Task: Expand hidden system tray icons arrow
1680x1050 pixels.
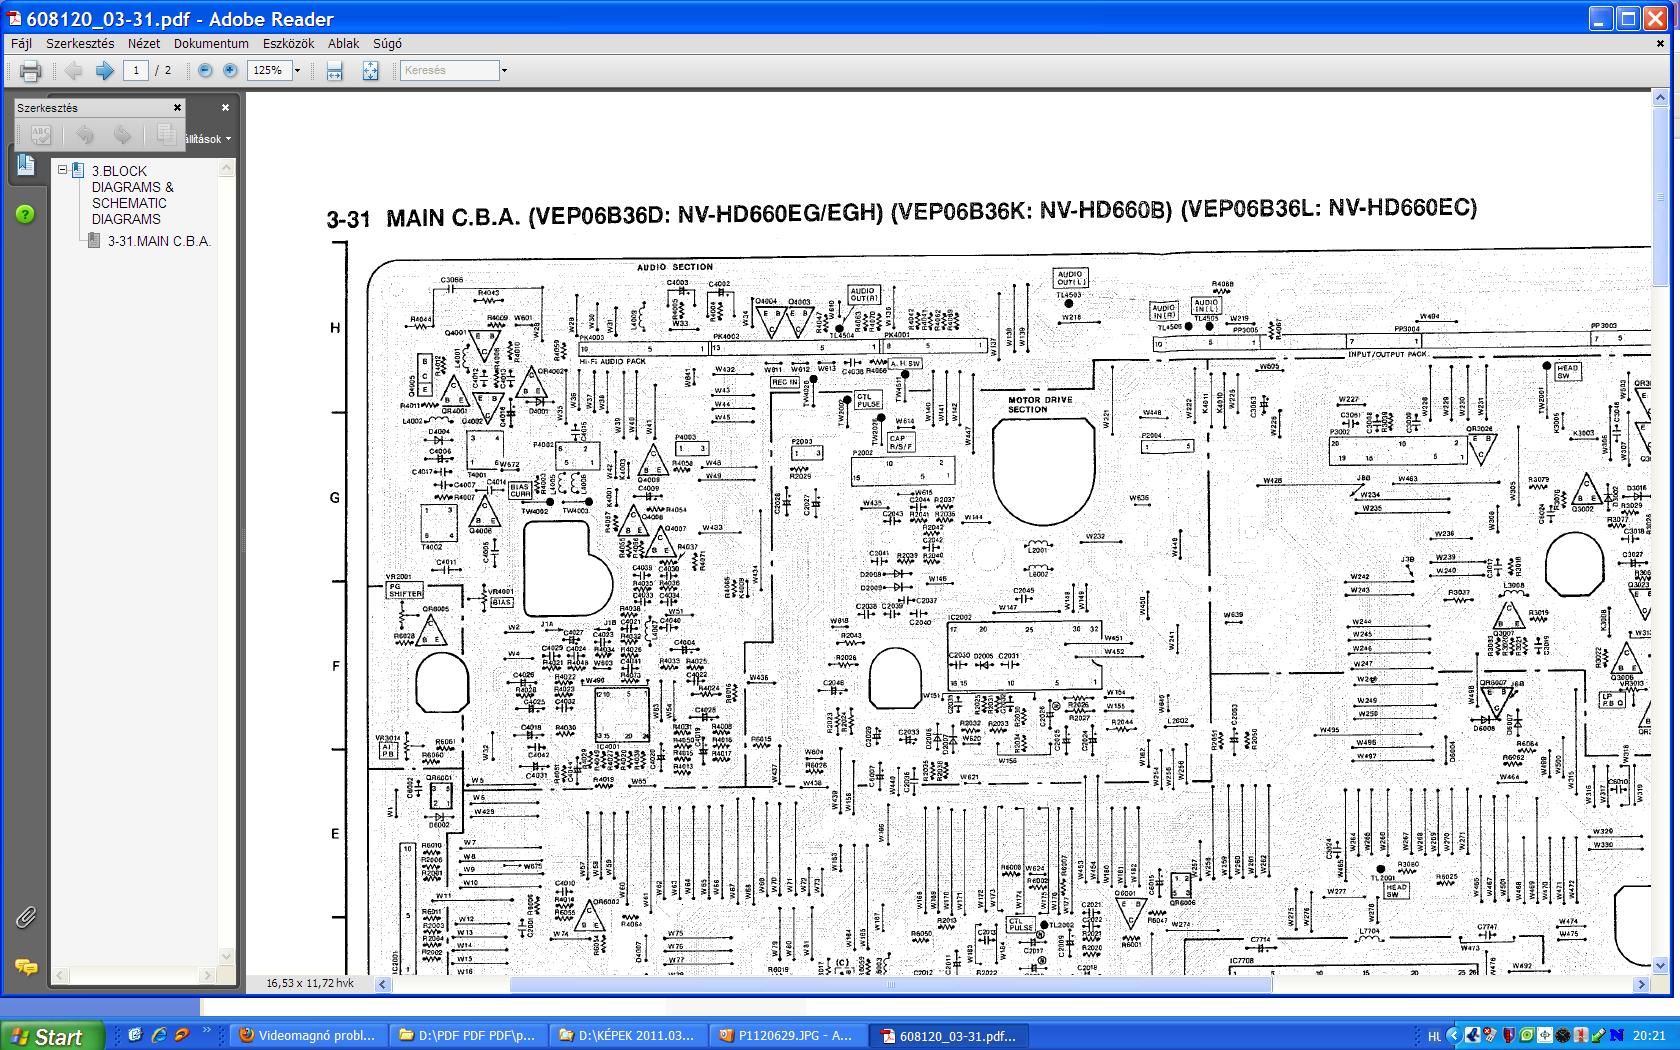Action: (1455, 1036)
